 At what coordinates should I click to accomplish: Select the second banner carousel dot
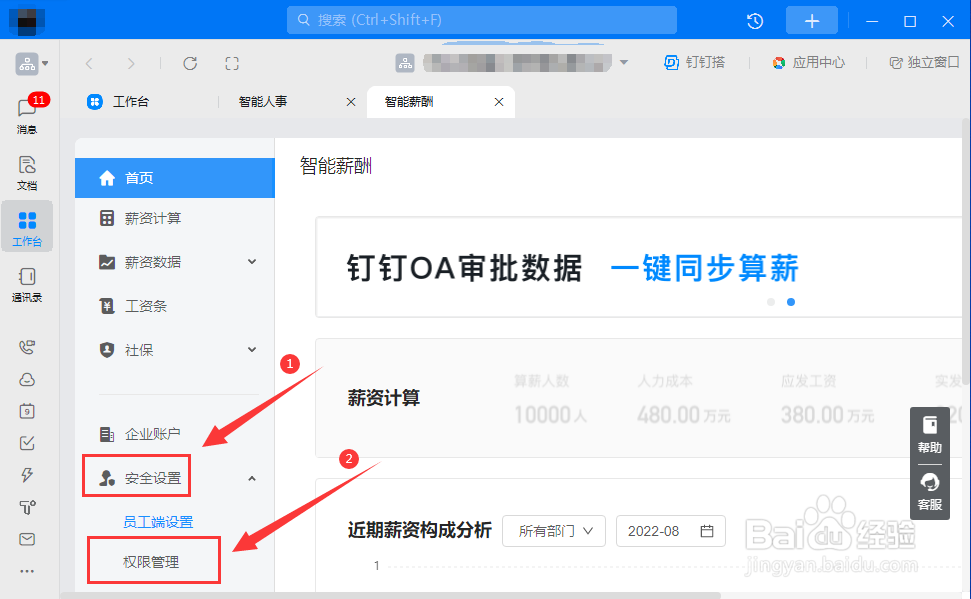pyautogui.click(x=791, y=302)
